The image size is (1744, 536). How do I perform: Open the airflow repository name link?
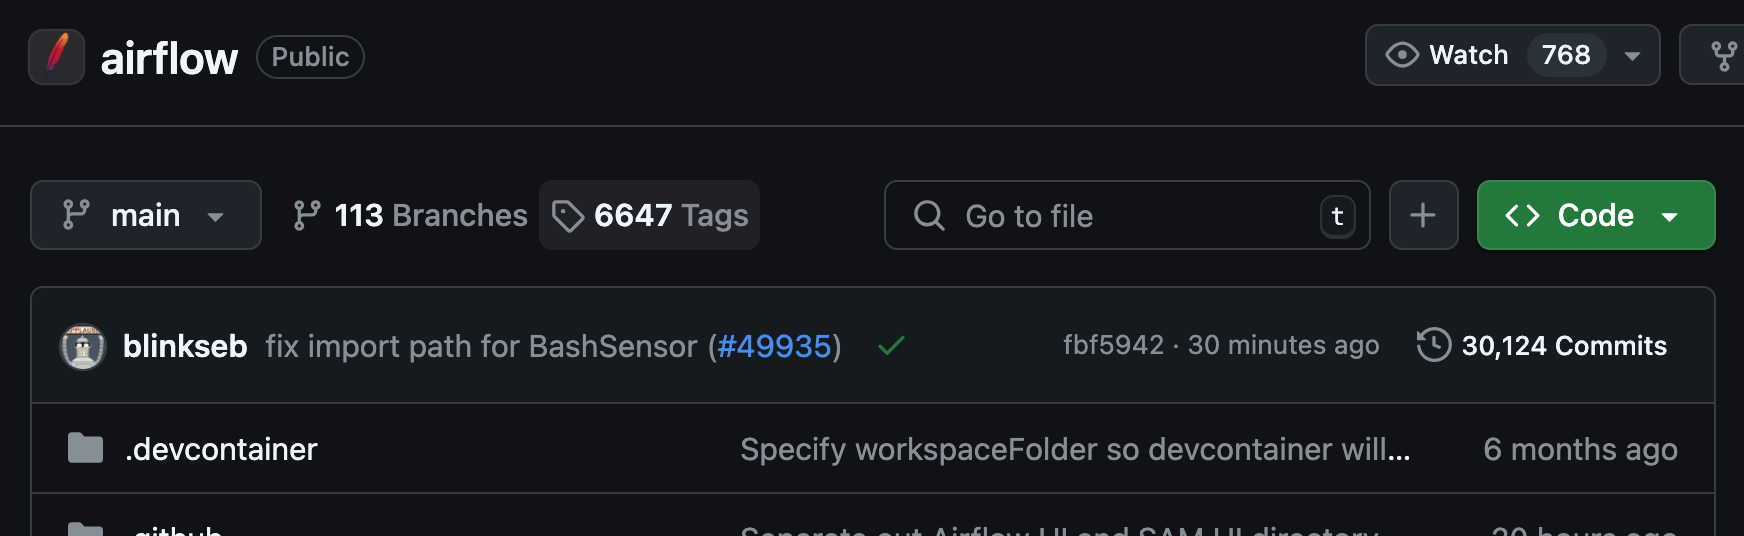(x=169, y=58)
